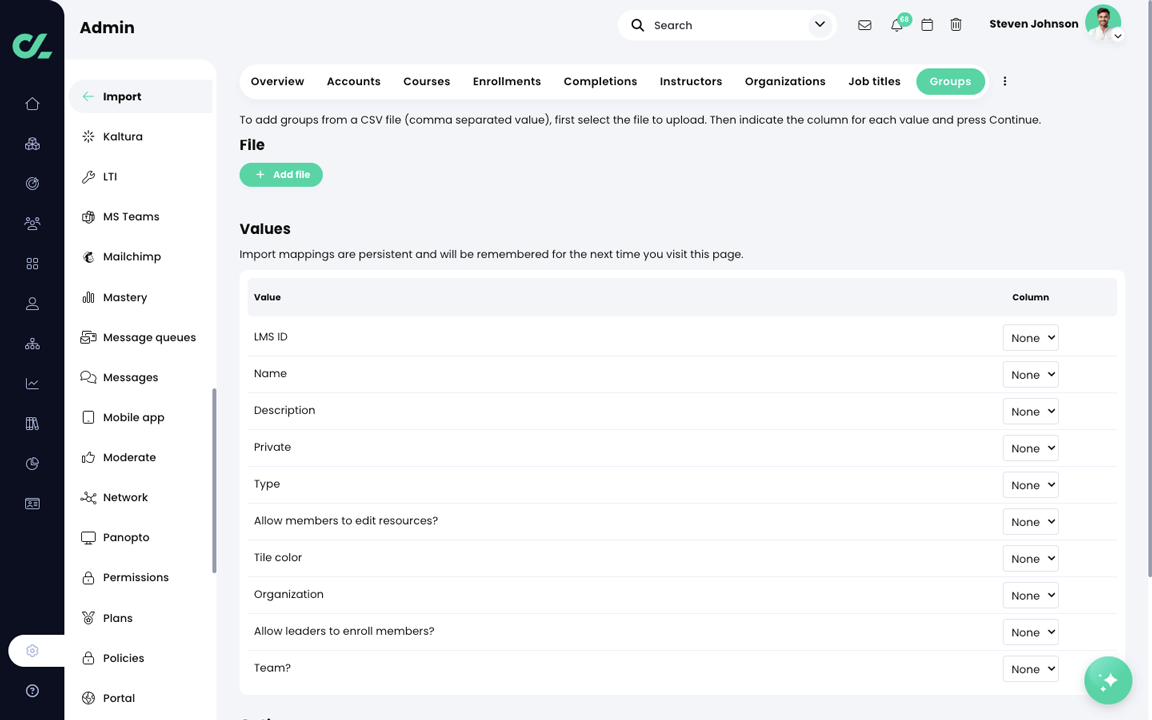
Task: Go back to Import using the sidebar link
Action: pos(123,96)
